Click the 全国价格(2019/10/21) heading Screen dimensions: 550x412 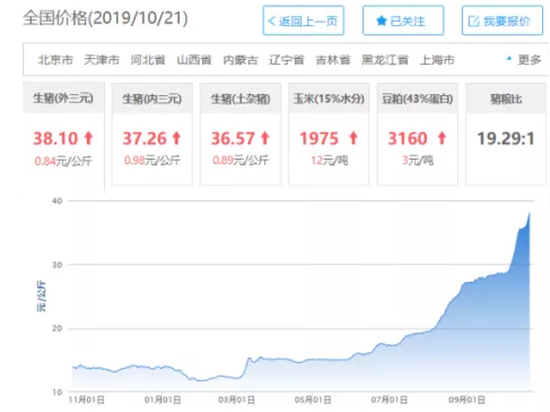pos(105,18)
